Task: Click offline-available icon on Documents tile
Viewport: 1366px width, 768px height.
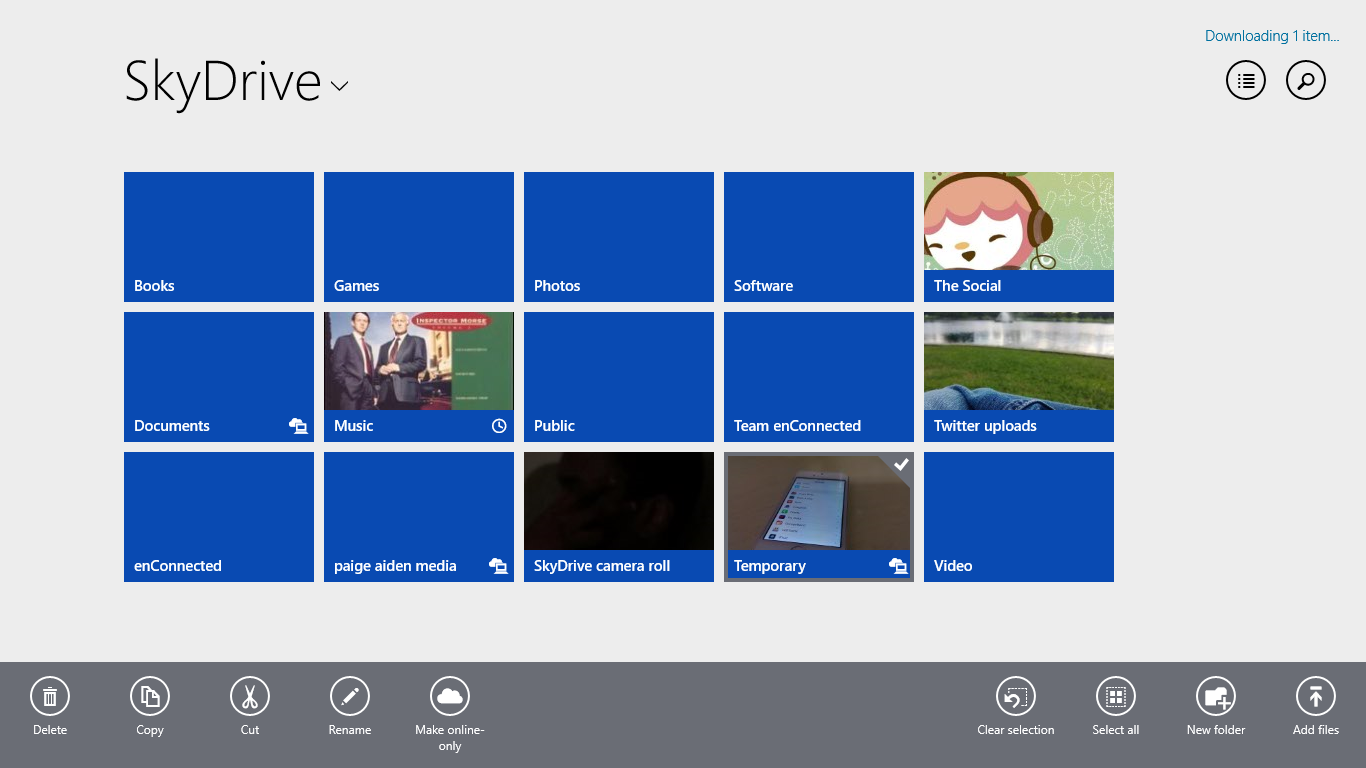Action: tap(298, 426)
